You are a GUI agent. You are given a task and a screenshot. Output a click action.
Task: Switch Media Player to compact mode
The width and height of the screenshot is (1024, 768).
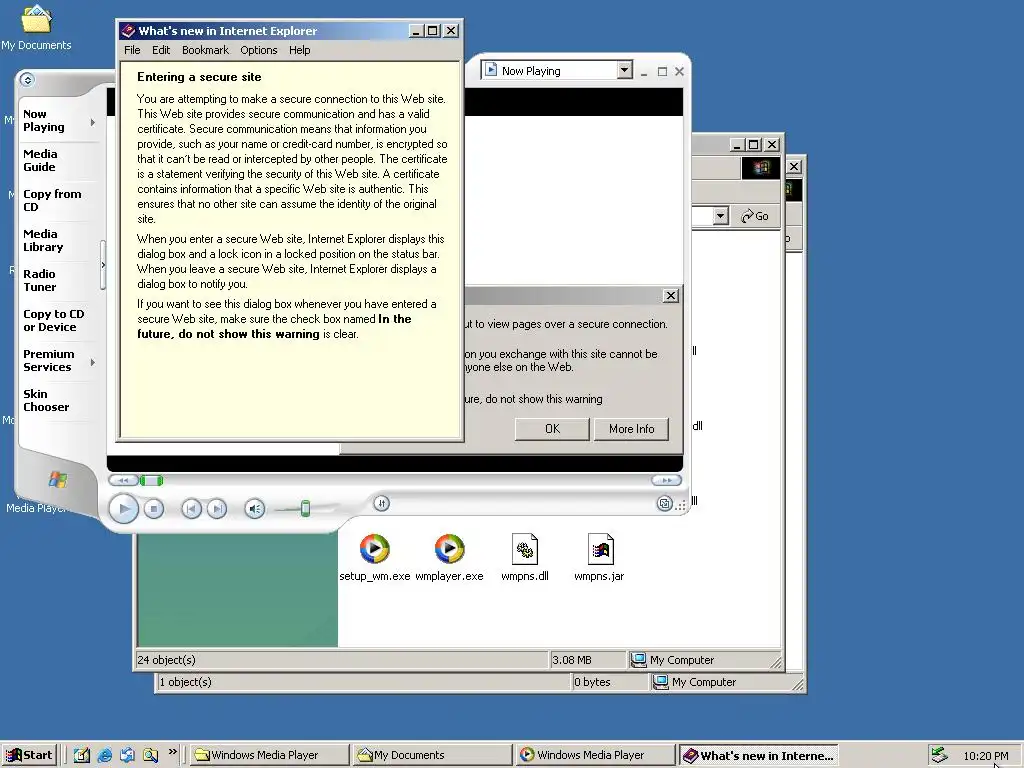click(664, 504)
